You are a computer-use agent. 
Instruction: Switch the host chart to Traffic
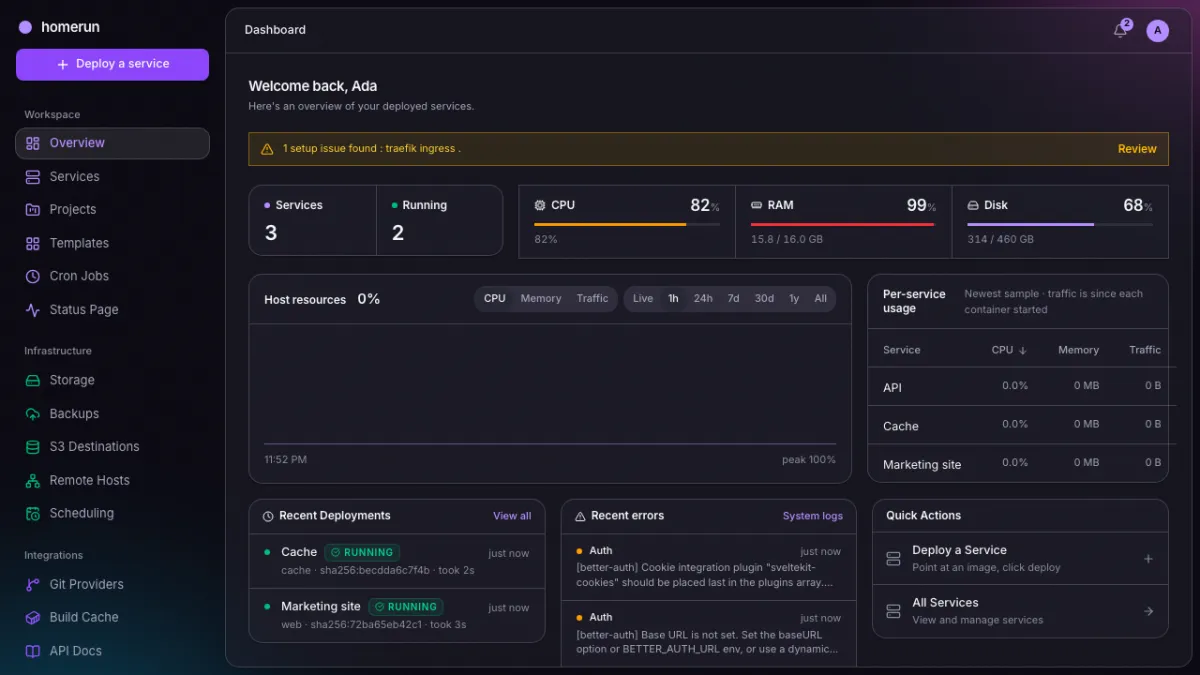592,299
